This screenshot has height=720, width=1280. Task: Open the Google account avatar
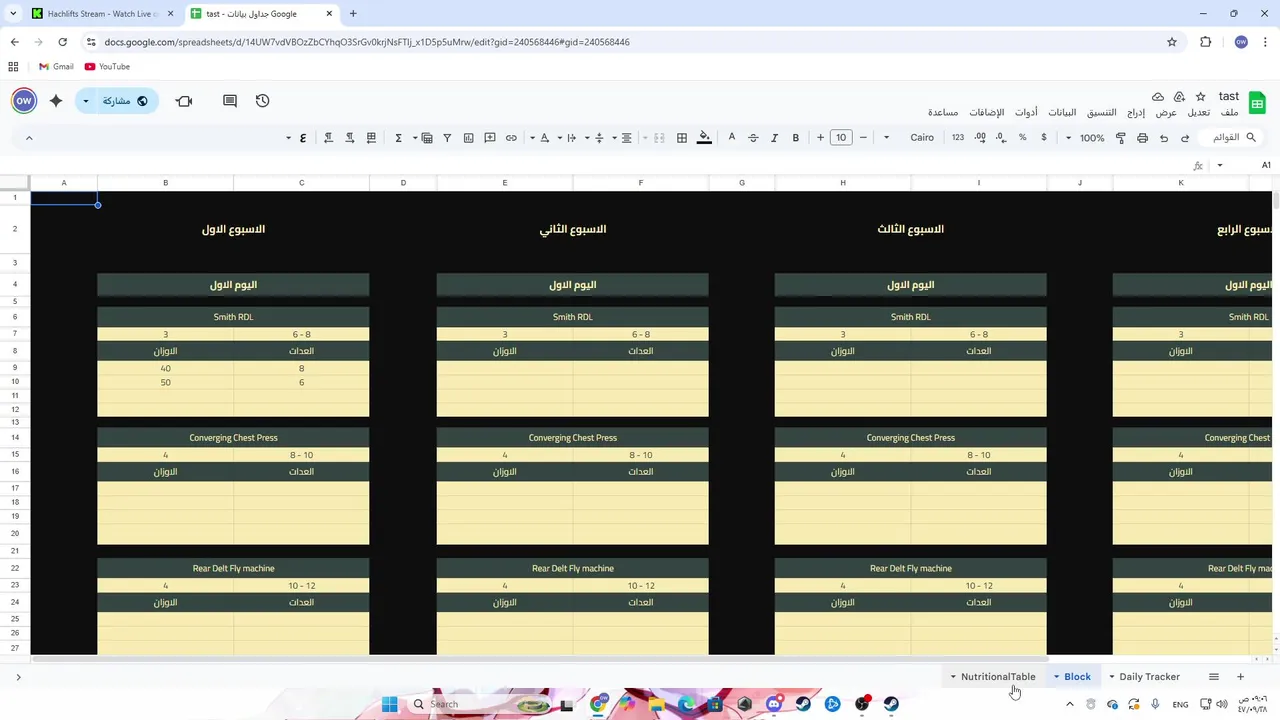[24, 101]
